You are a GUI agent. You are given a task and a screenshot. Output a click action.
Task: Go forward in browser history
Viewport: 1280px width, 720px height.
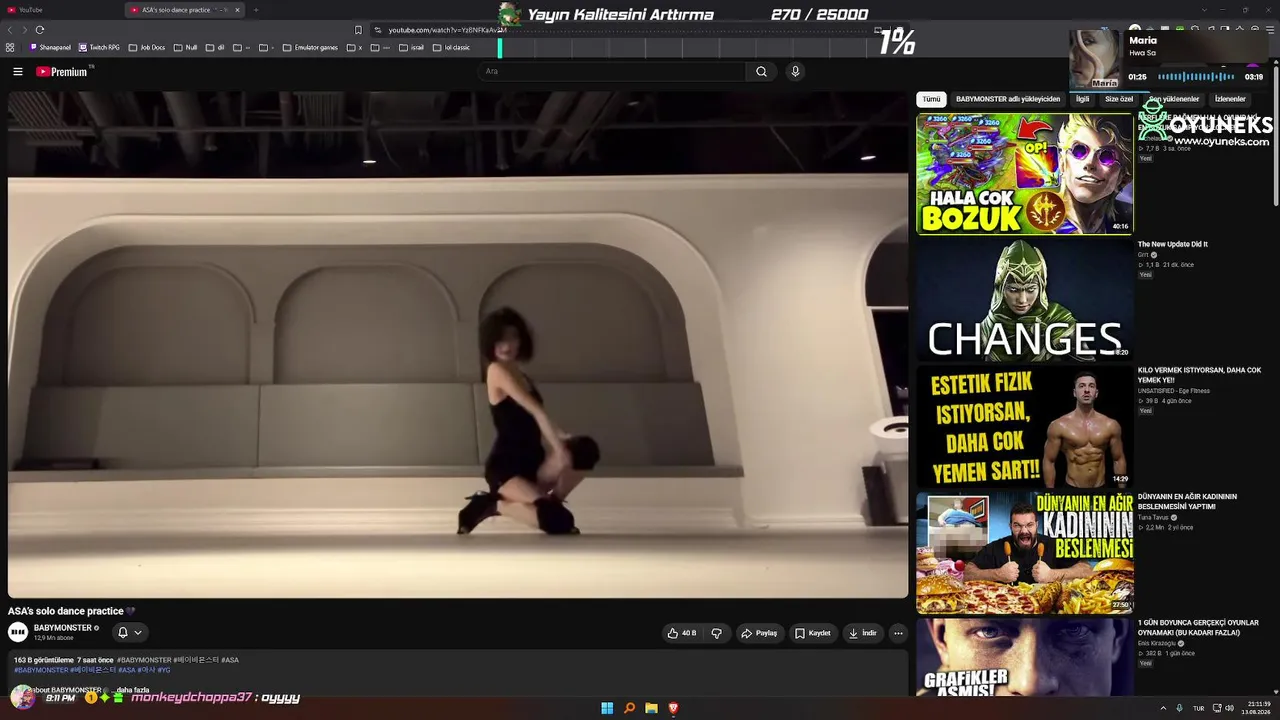(24, 30)
